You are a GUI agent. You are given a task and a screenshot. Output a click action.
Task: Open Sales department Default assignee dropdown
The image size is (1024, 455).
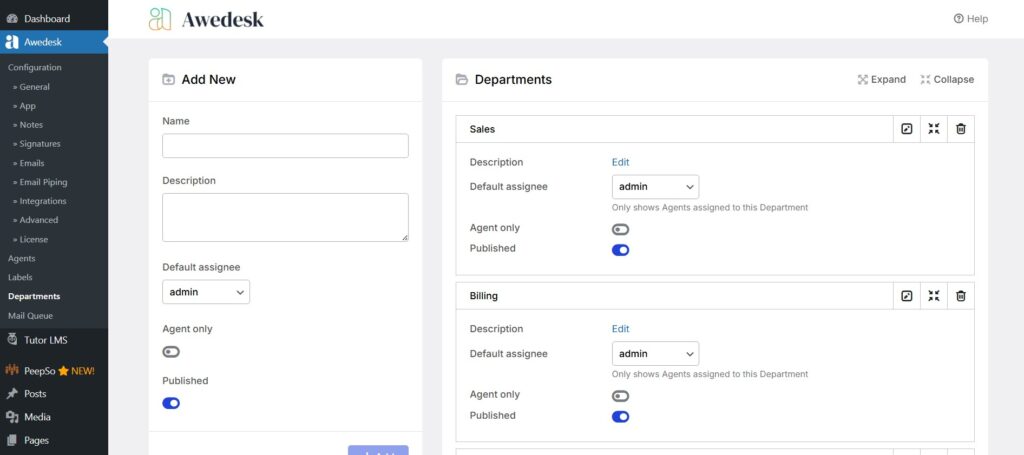pos(655,187)
